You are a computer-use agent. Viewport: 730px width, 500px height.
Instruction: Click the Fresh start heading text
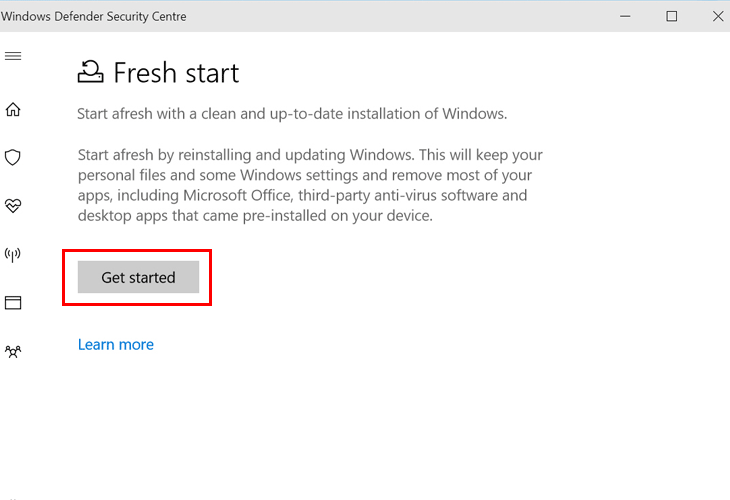click(176, 73)
